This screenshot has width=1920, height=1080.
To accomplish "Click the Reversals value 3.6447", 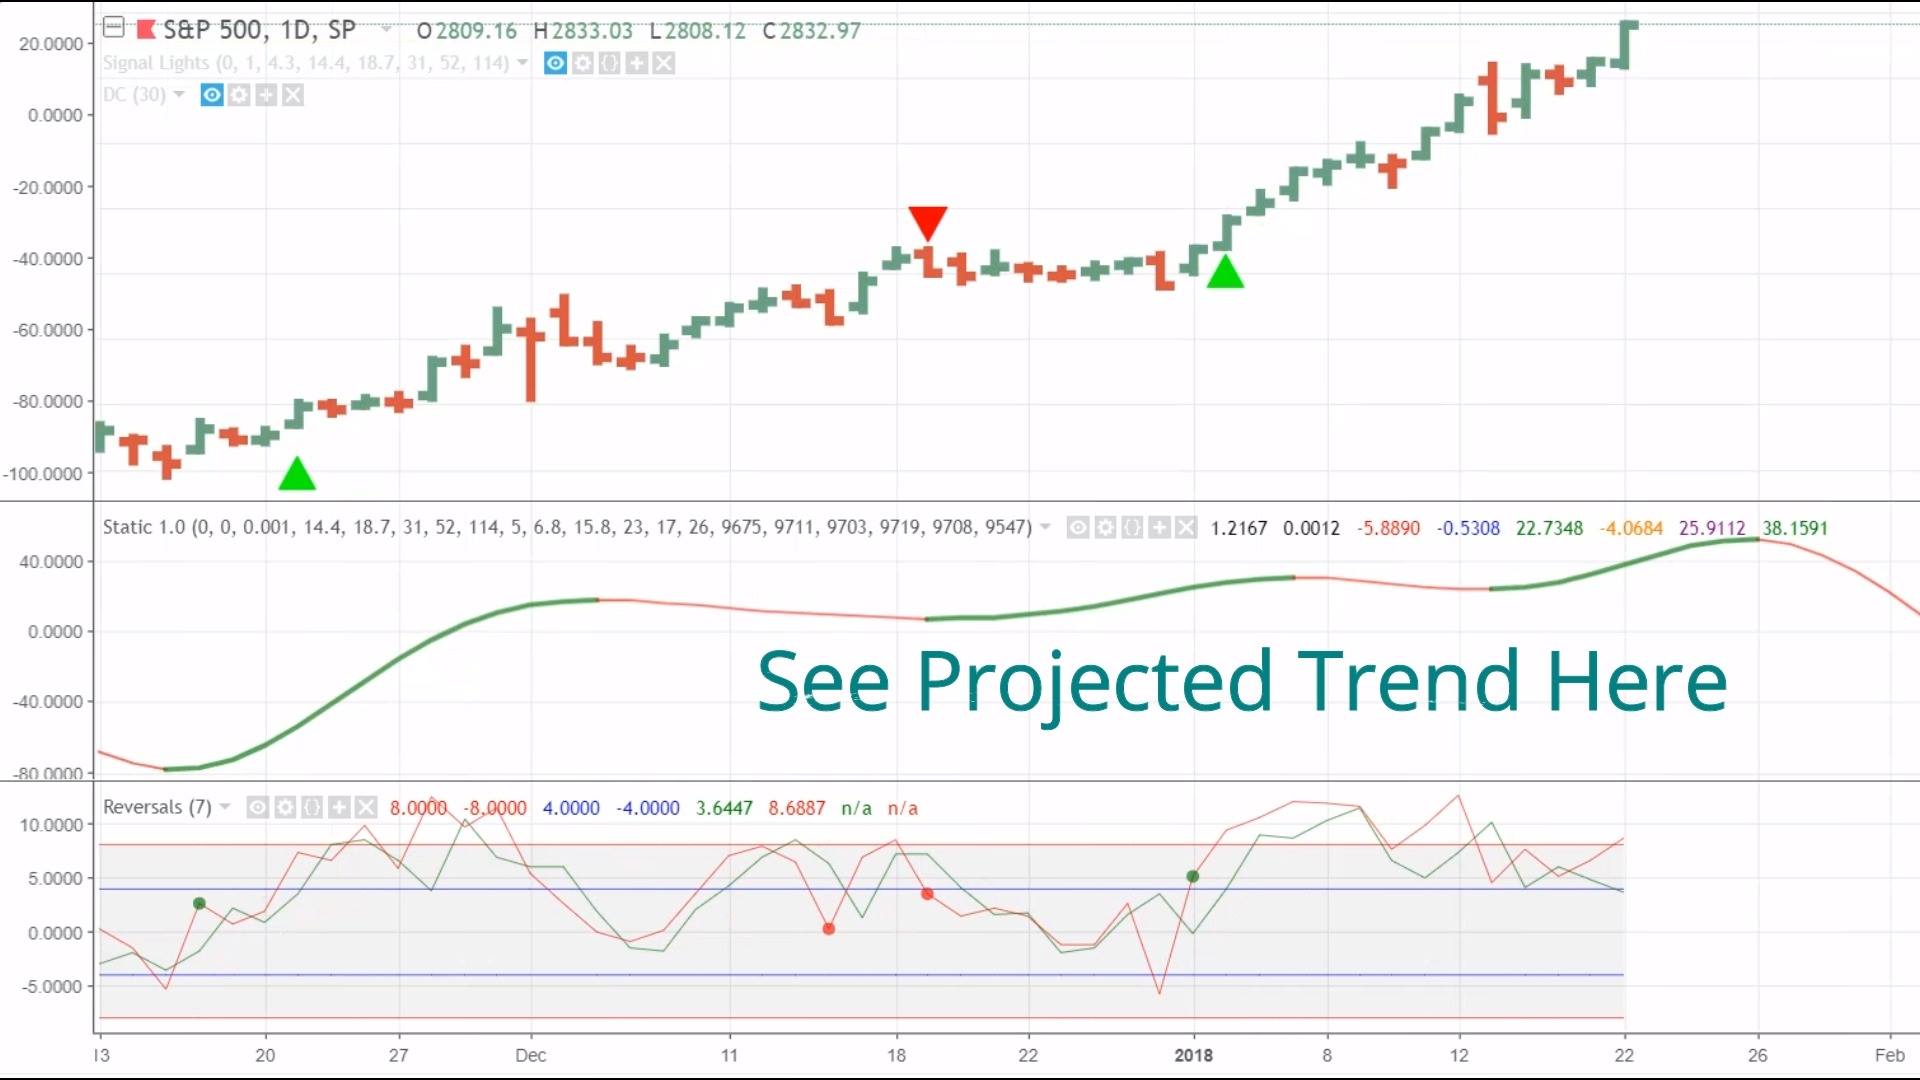I will coord(724,808).
